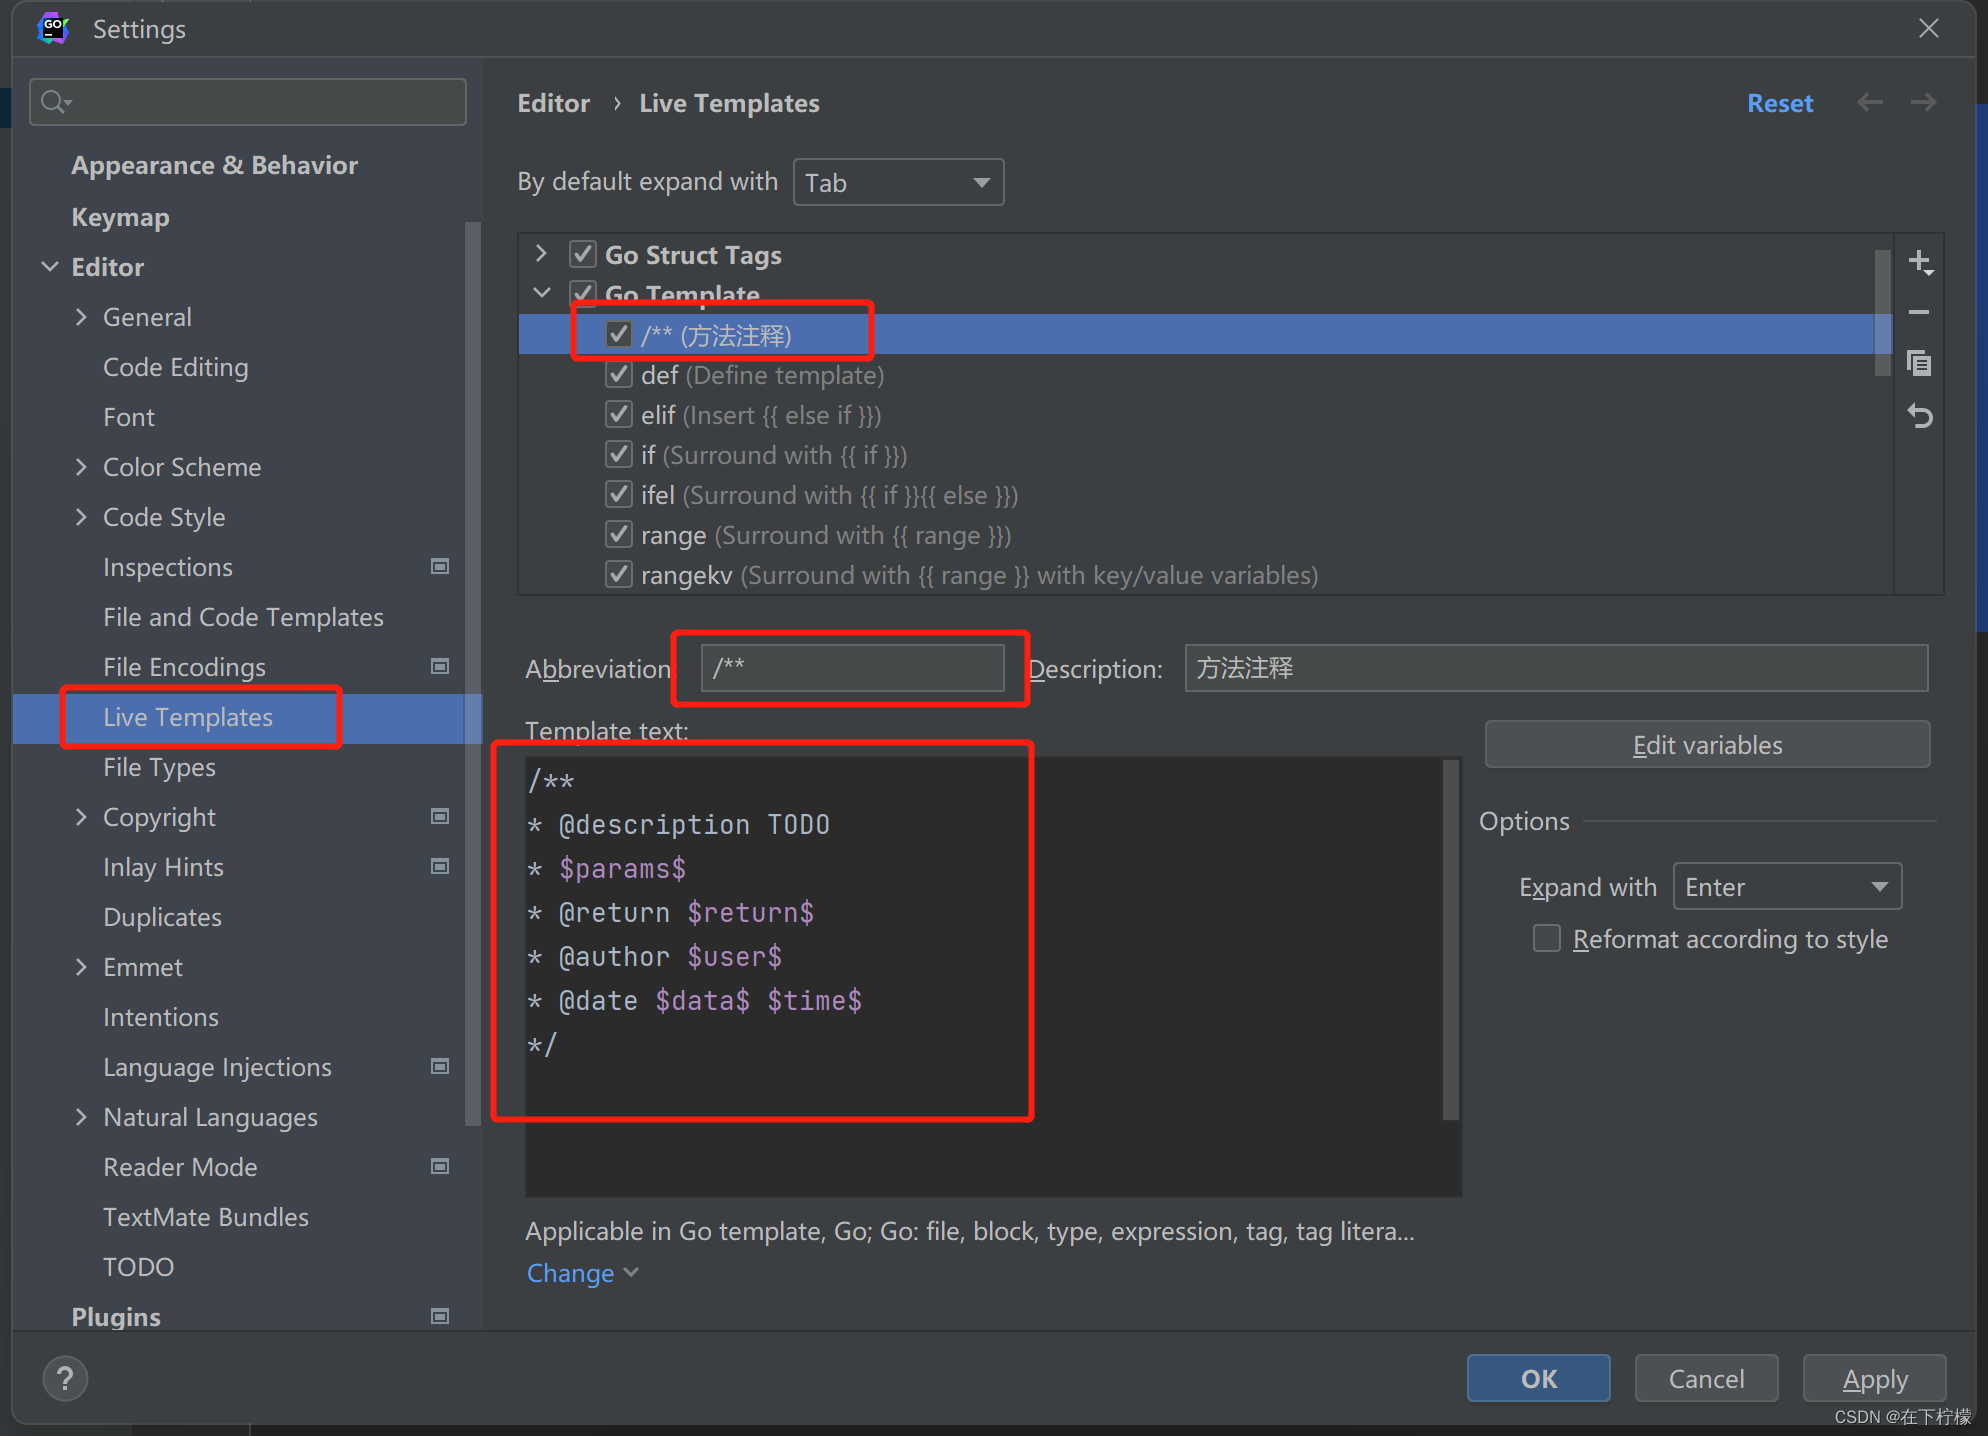This screenshot has height=1436, width=1988.
Task: Toggle the /** method comment checkbox
Action: click(619, 334)
